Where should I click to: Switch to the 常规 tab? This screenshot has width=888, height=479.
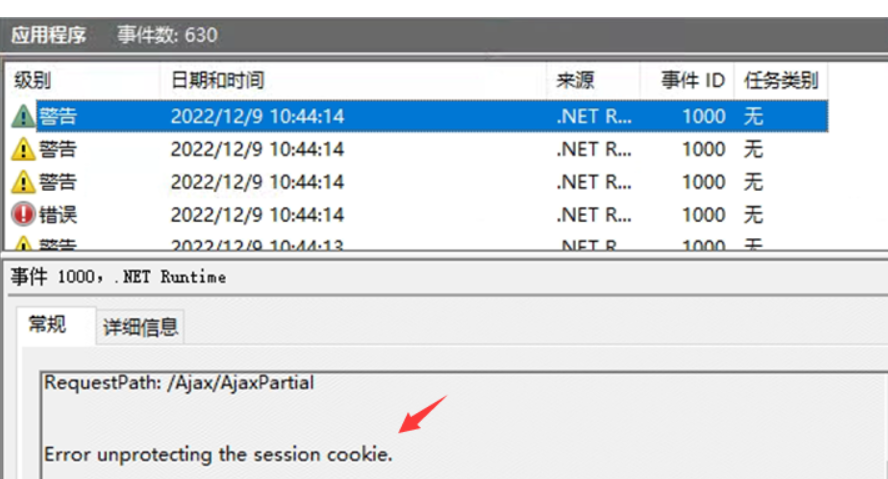point(48,325)
